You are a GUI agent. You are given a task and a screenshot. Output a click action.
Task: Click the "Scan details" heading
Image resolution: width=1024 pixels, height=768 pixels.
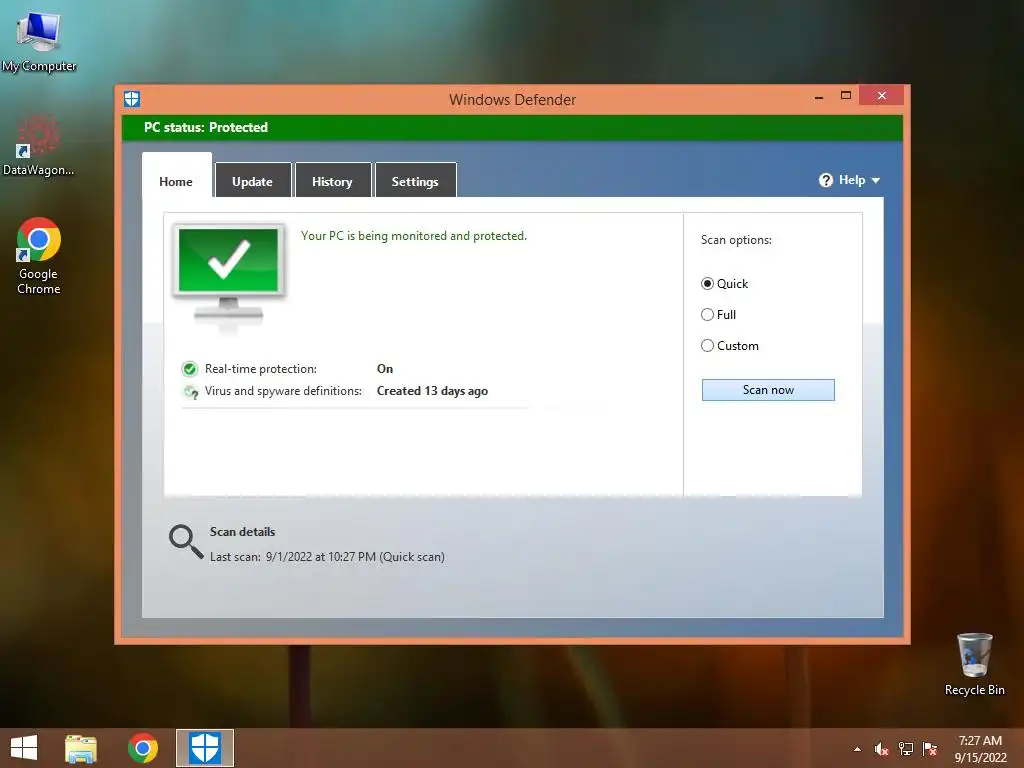[x=242, y=532]
